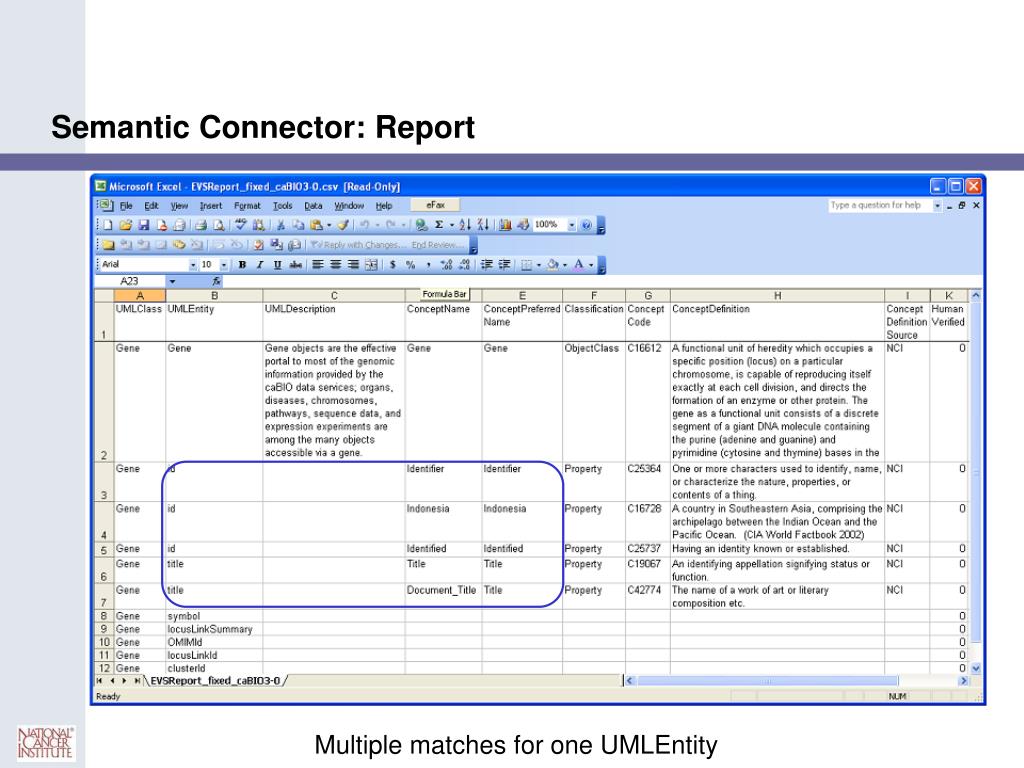This screenshot has width=1024, height=768.
Task: Open the Name Box dropdown arrow
Action: click(x=172, y=281)
